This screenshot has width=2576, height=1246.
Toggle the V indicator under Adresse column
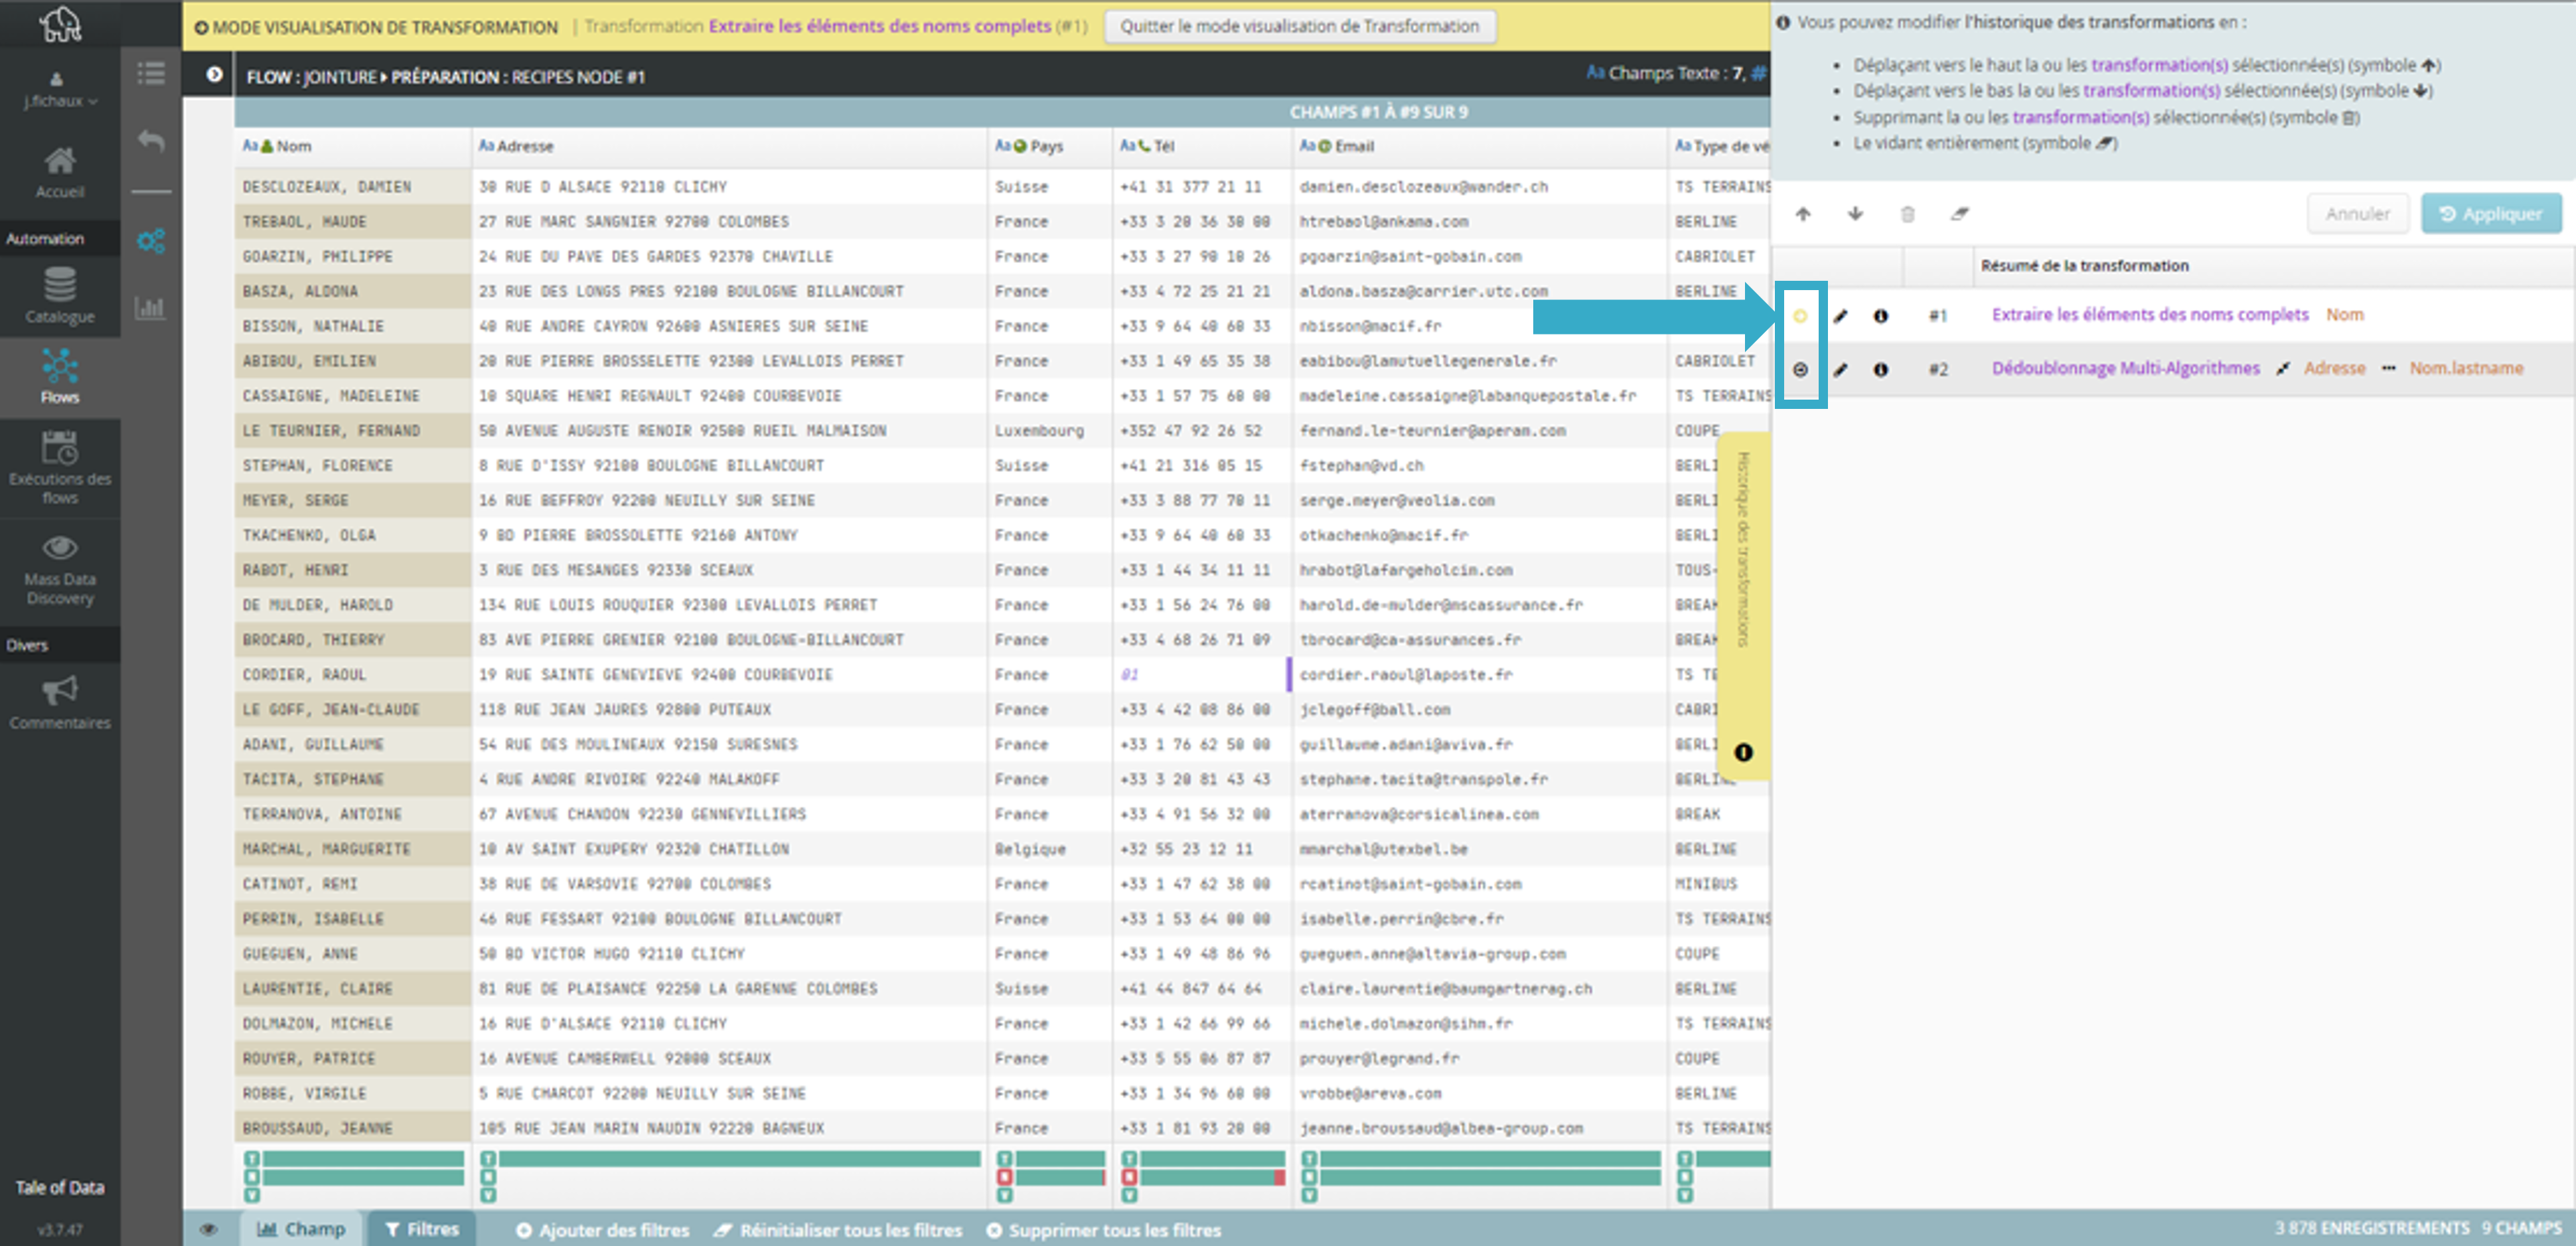[x=488, y=1195]
